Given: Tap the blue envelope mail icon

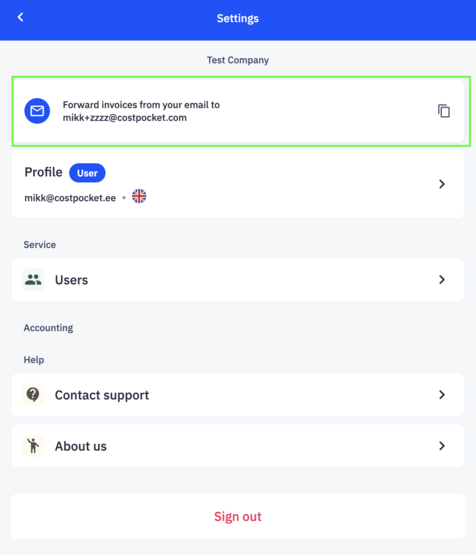Looking at the screenshot, I should tap(37, 111).
